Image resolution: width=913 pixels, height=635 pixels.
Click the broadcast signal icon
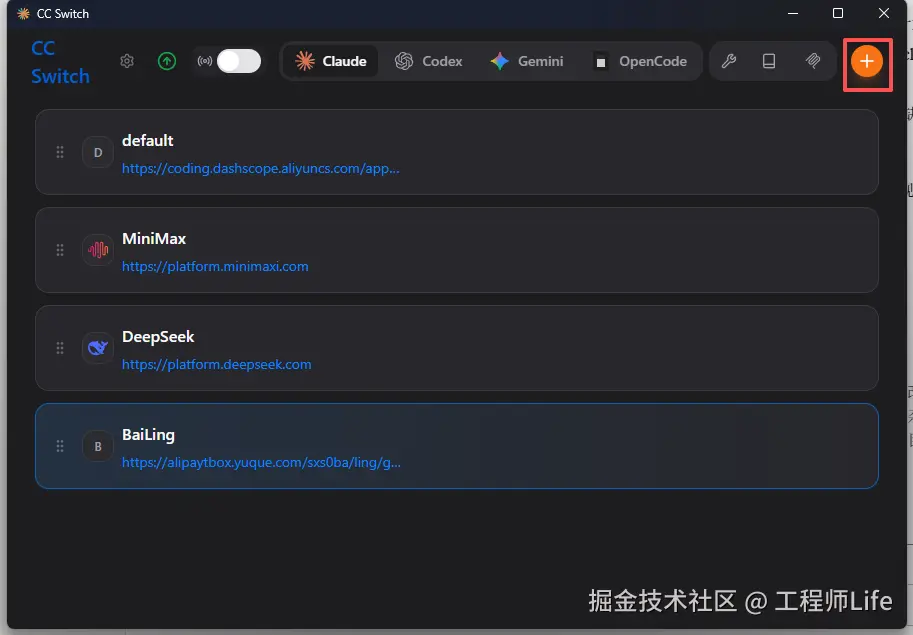(x=204, y=61)
